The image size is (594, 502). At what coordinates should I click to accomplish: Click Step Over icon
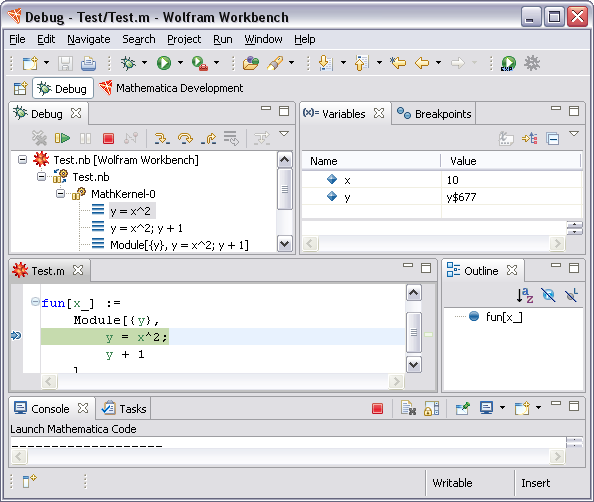point(185,138)
